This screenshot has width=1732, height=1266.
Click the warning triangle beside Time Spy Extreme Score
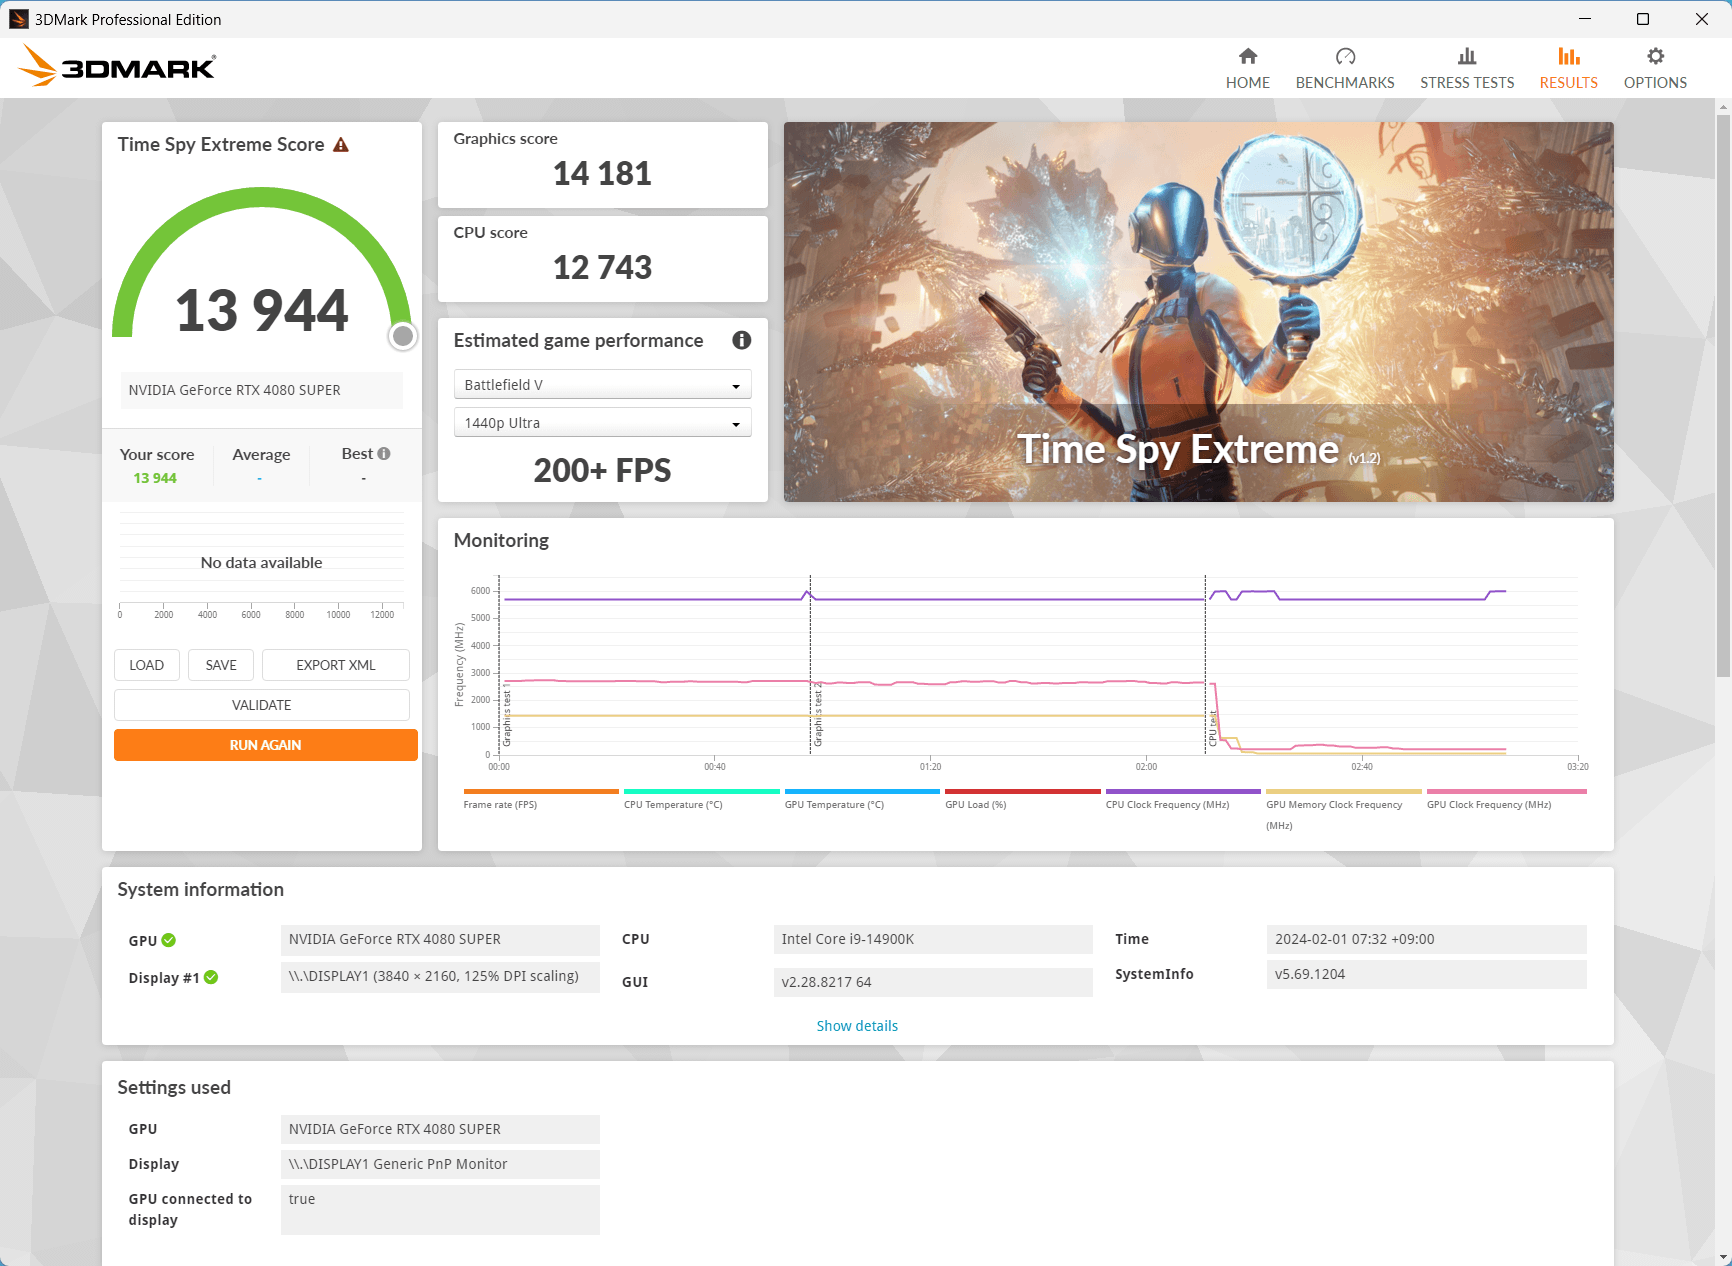341,145
